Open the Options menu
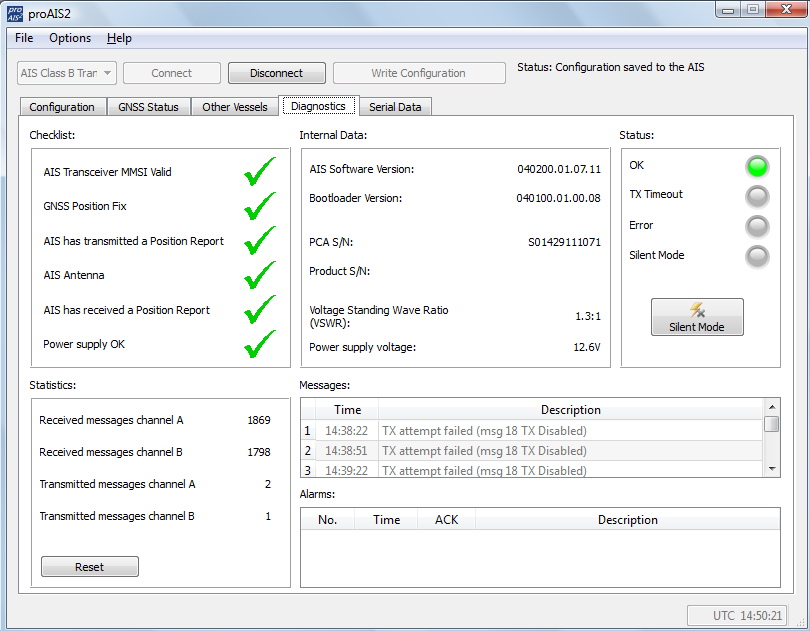 point(70,38)
